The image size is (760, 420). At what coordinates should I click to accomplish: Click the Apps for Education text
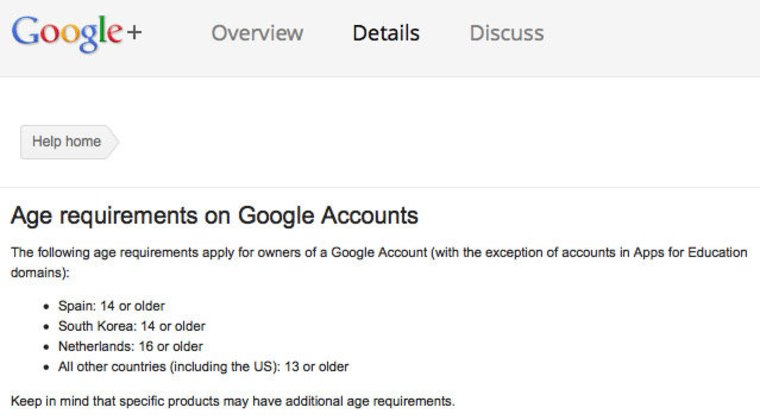pos(690,252)
